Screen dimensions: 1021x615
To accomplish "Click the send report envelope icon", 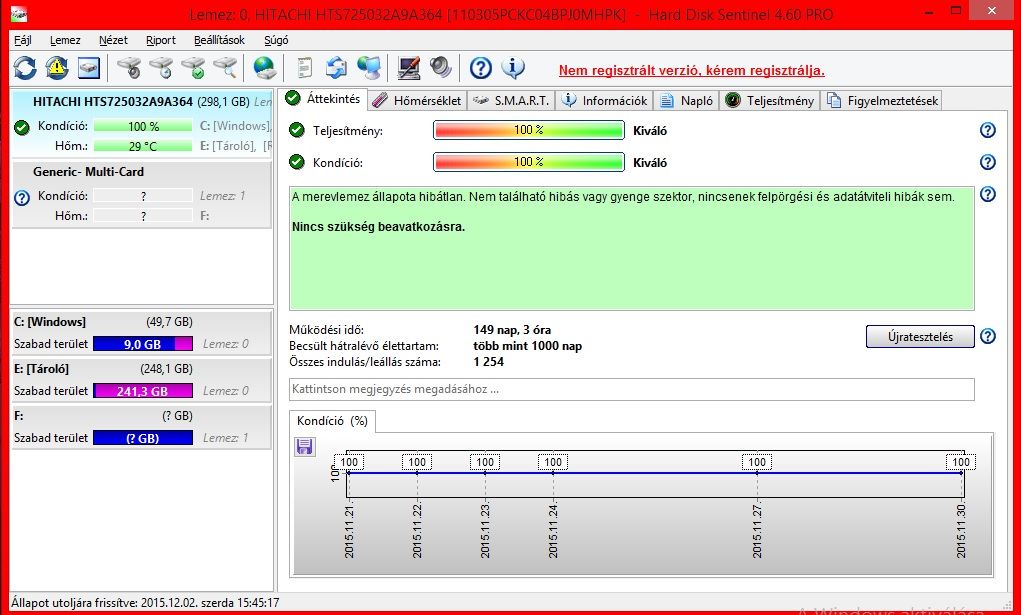I will (x=336, y=68).
